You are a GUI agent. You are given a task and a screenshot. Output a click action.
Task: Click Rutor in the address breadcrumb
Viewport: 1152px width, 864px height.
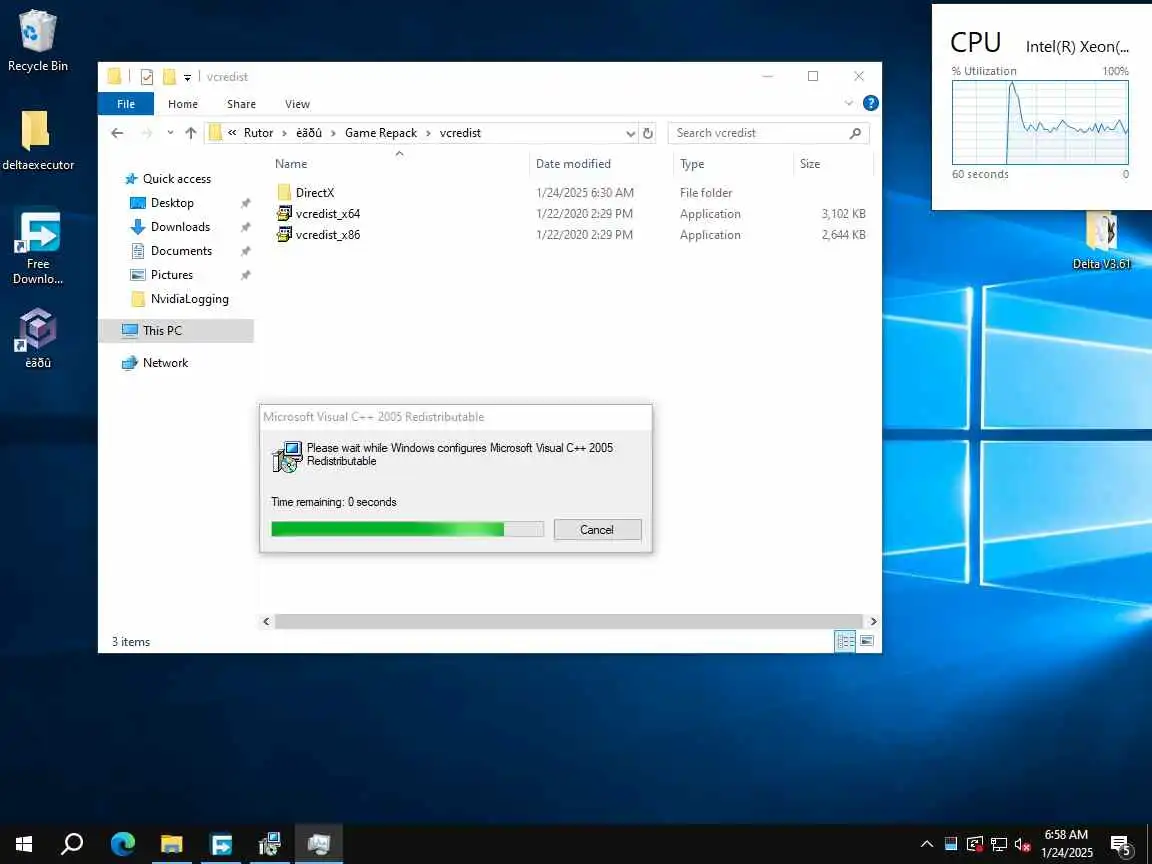pyautogui.click(x=258, y=133)
